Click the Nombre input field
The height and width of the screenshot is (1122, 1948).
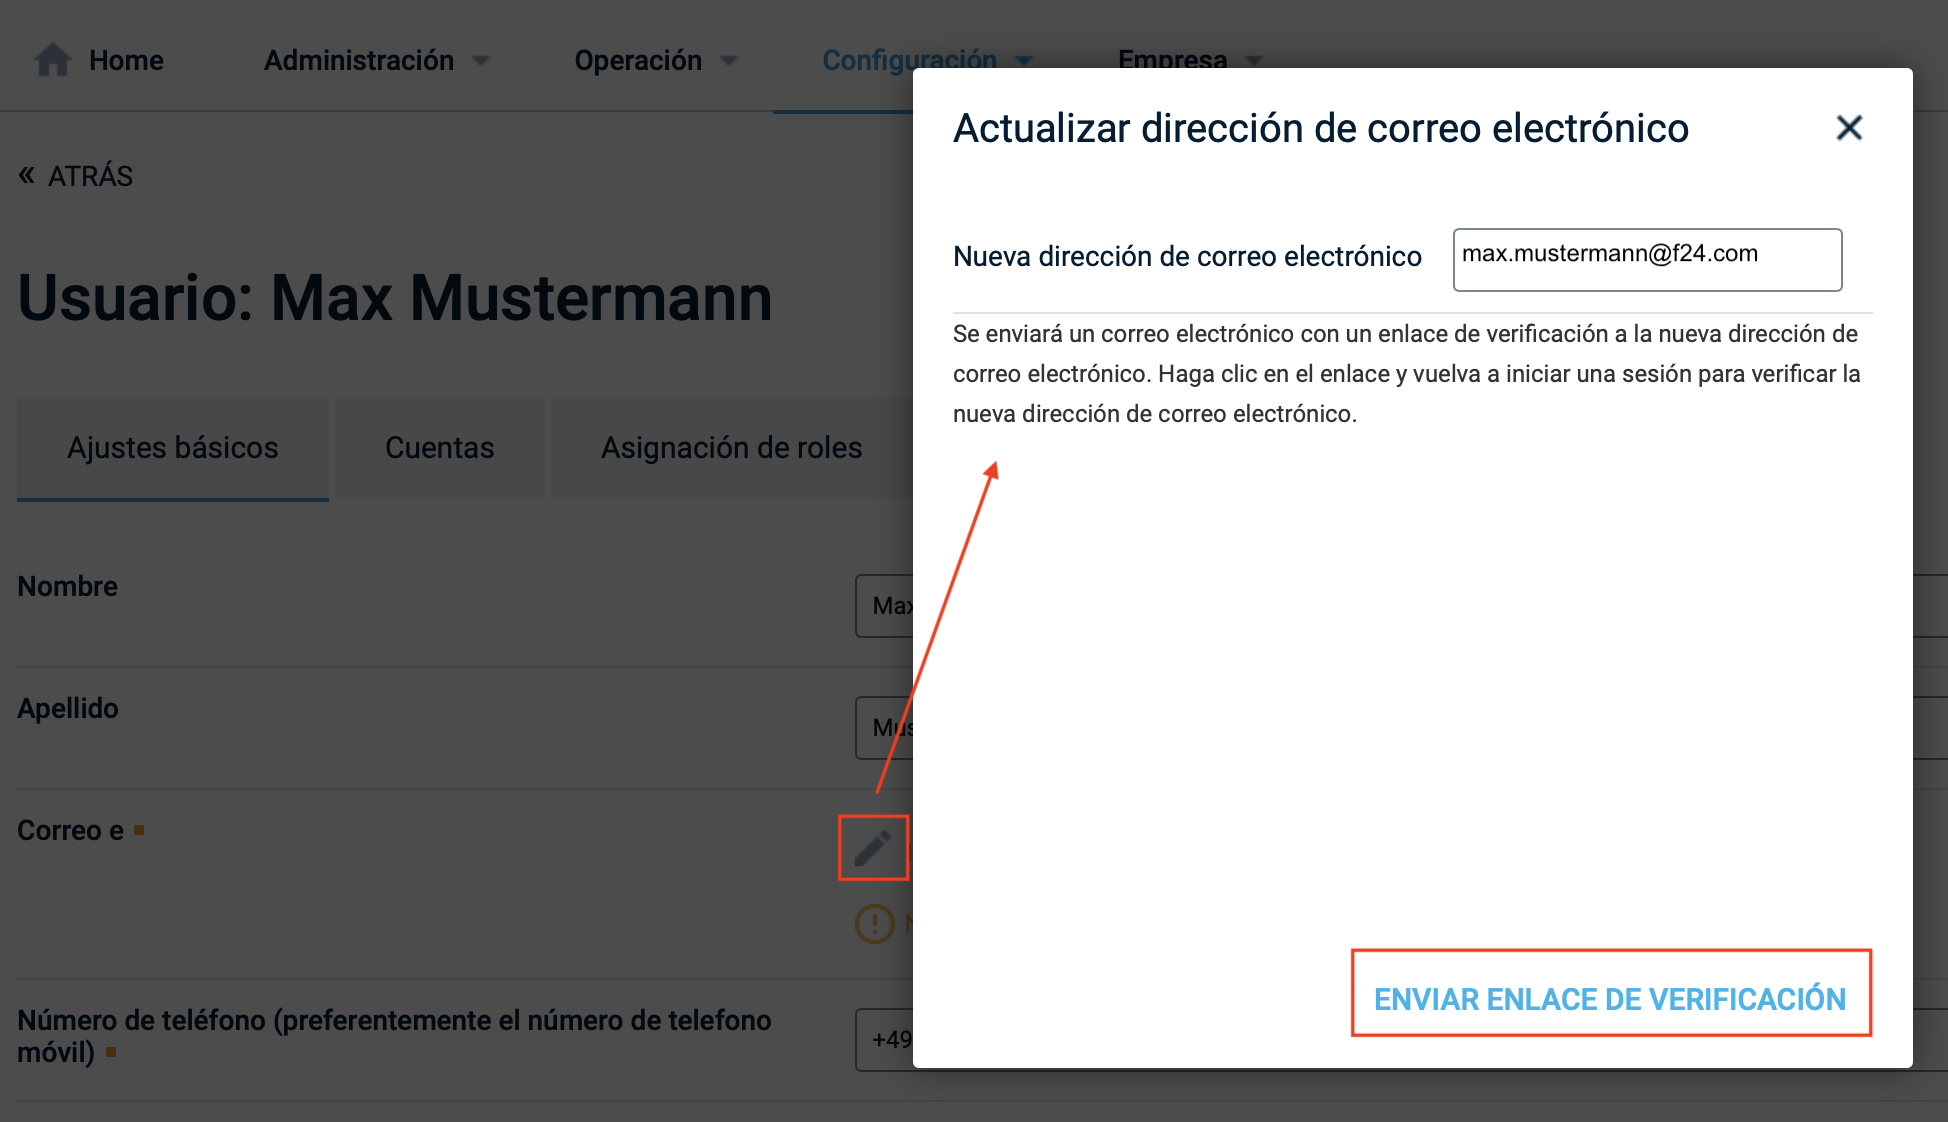884,606
